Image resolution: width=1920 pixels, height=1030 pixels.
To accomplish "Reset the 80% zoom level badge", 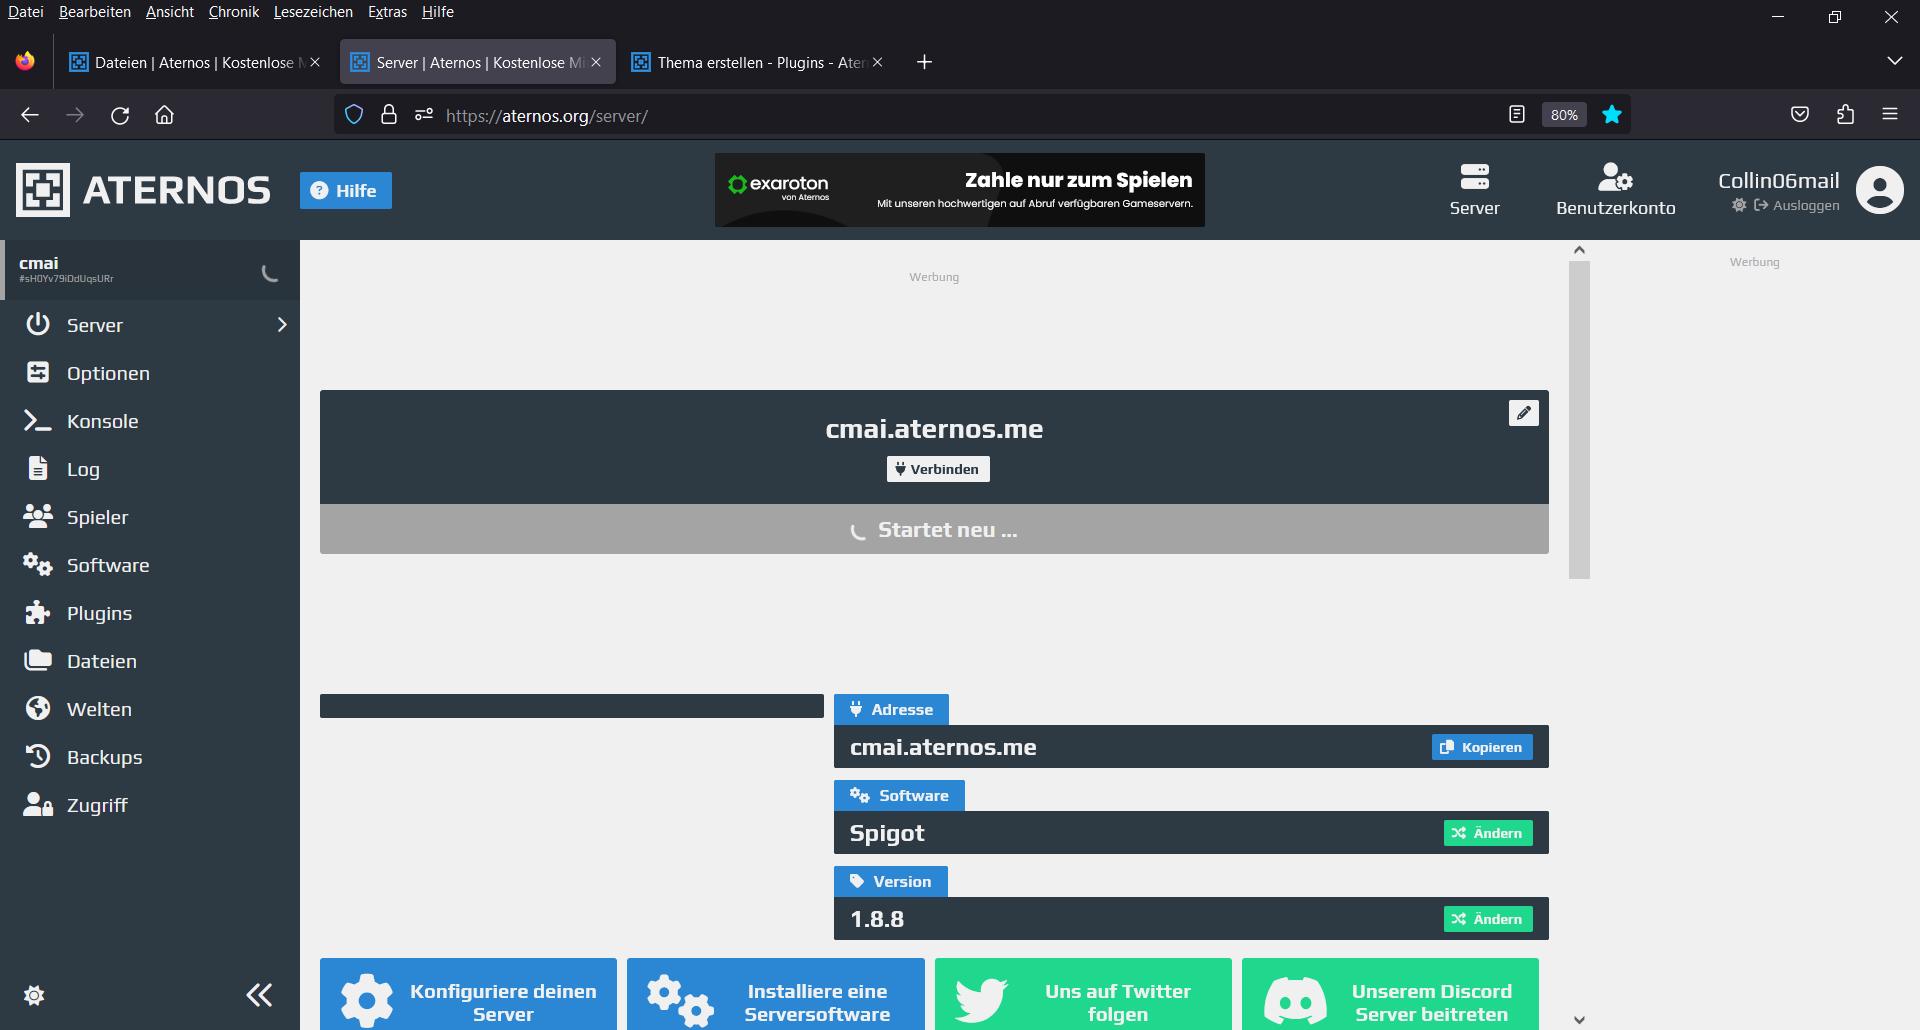I will [1564, 115].
